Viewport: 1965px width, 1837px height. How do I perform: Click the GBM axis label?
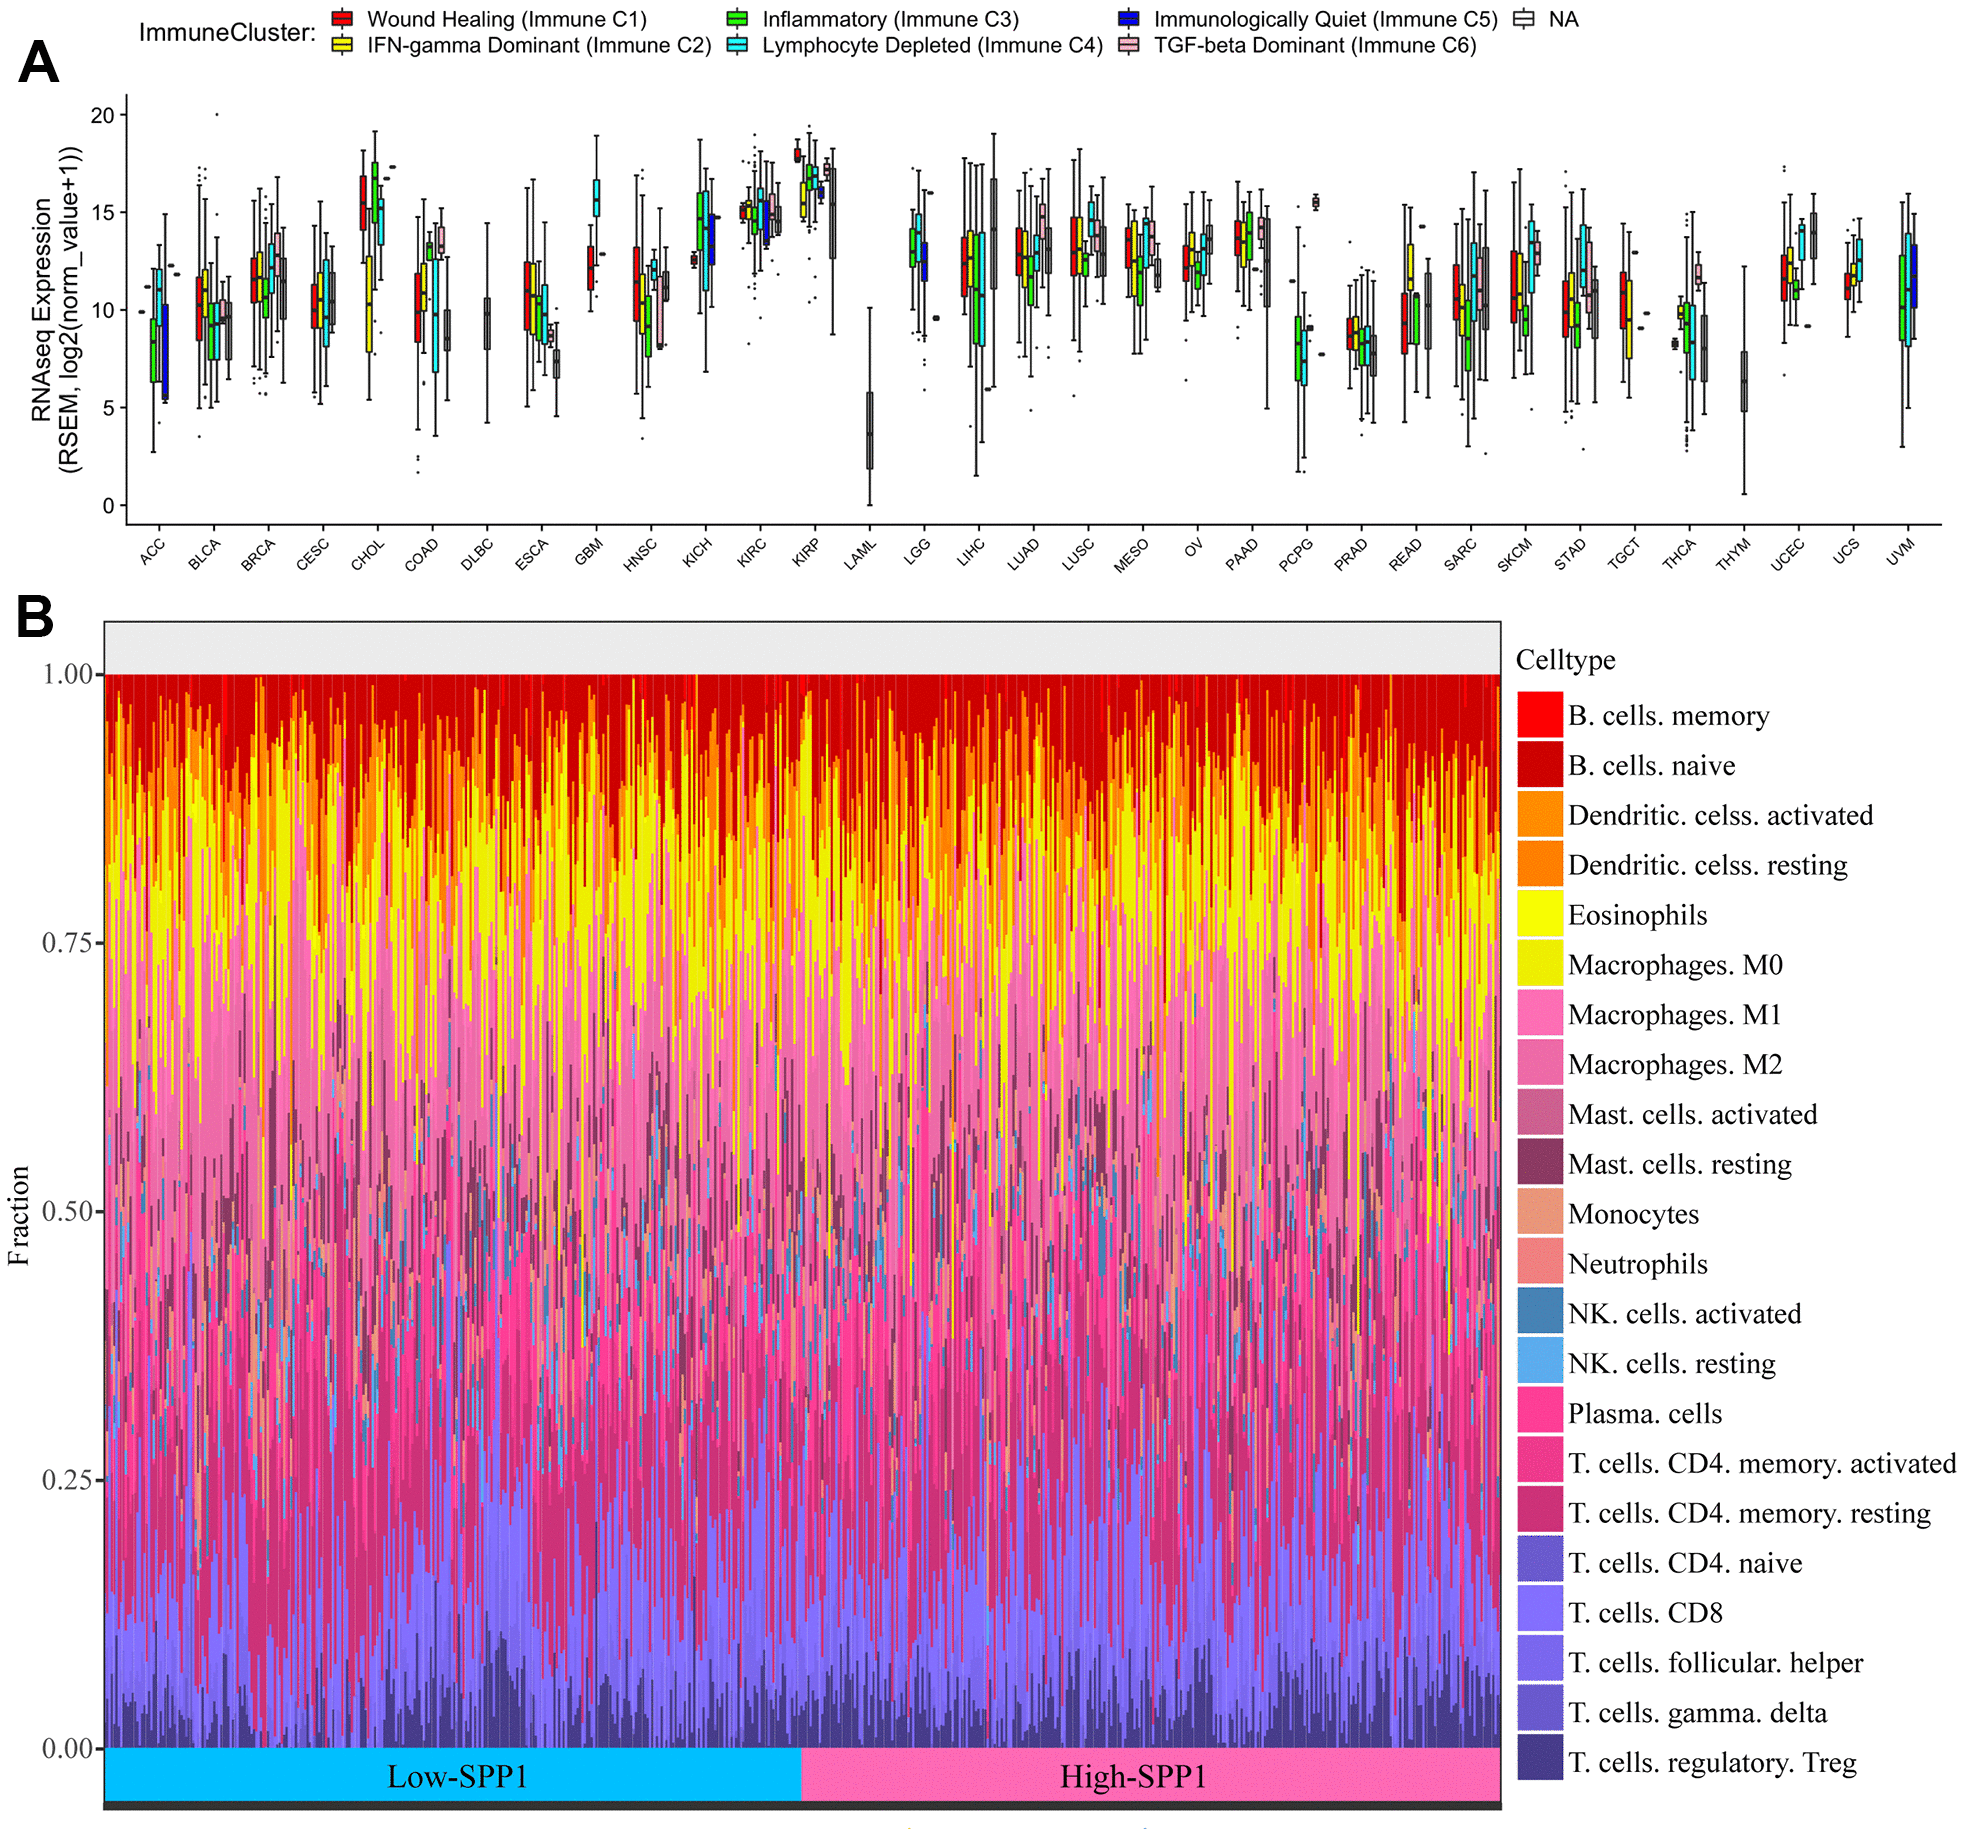[588, 552]
